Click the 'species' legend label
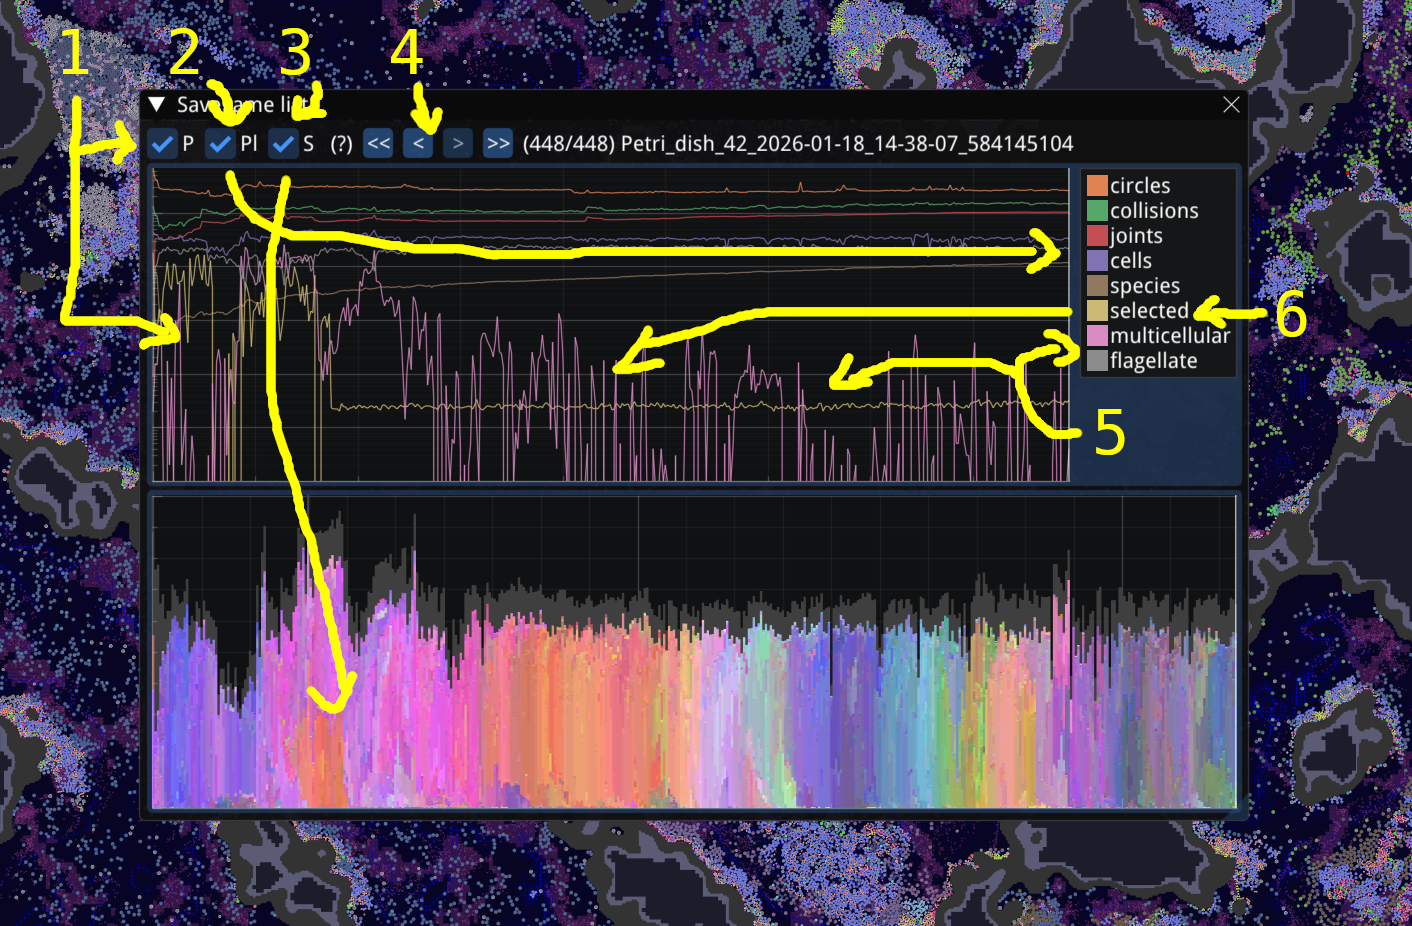 (1145, 286)
